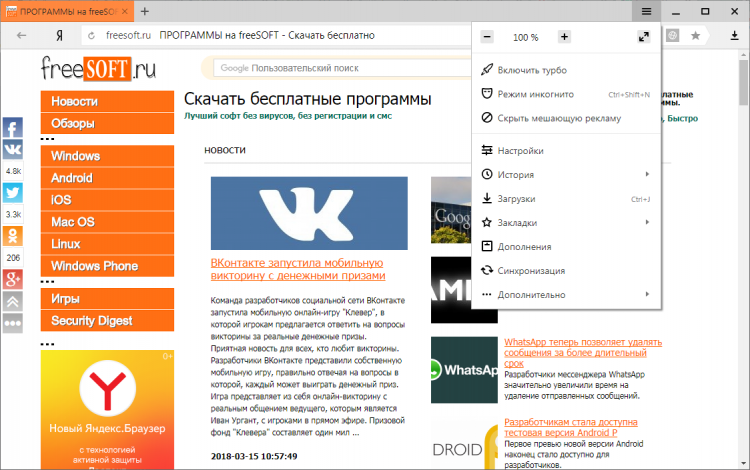Open the 'Новости' sidebar section
Screen dimensions: 750x470
pos(107,101)
